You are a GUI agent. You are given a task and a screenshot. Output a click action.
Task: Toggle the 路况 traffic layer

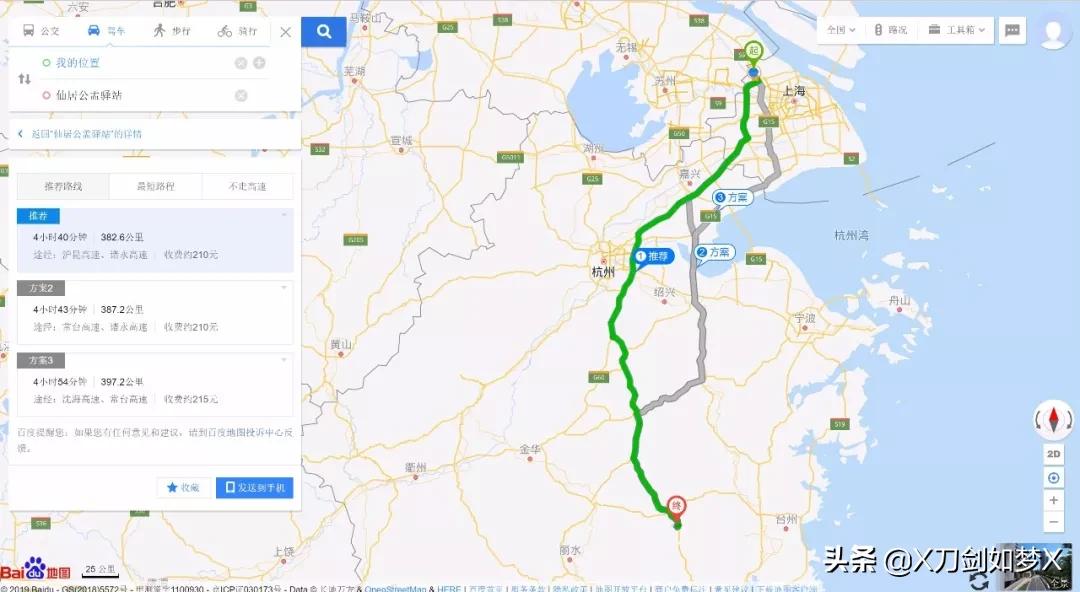point(891,30)
